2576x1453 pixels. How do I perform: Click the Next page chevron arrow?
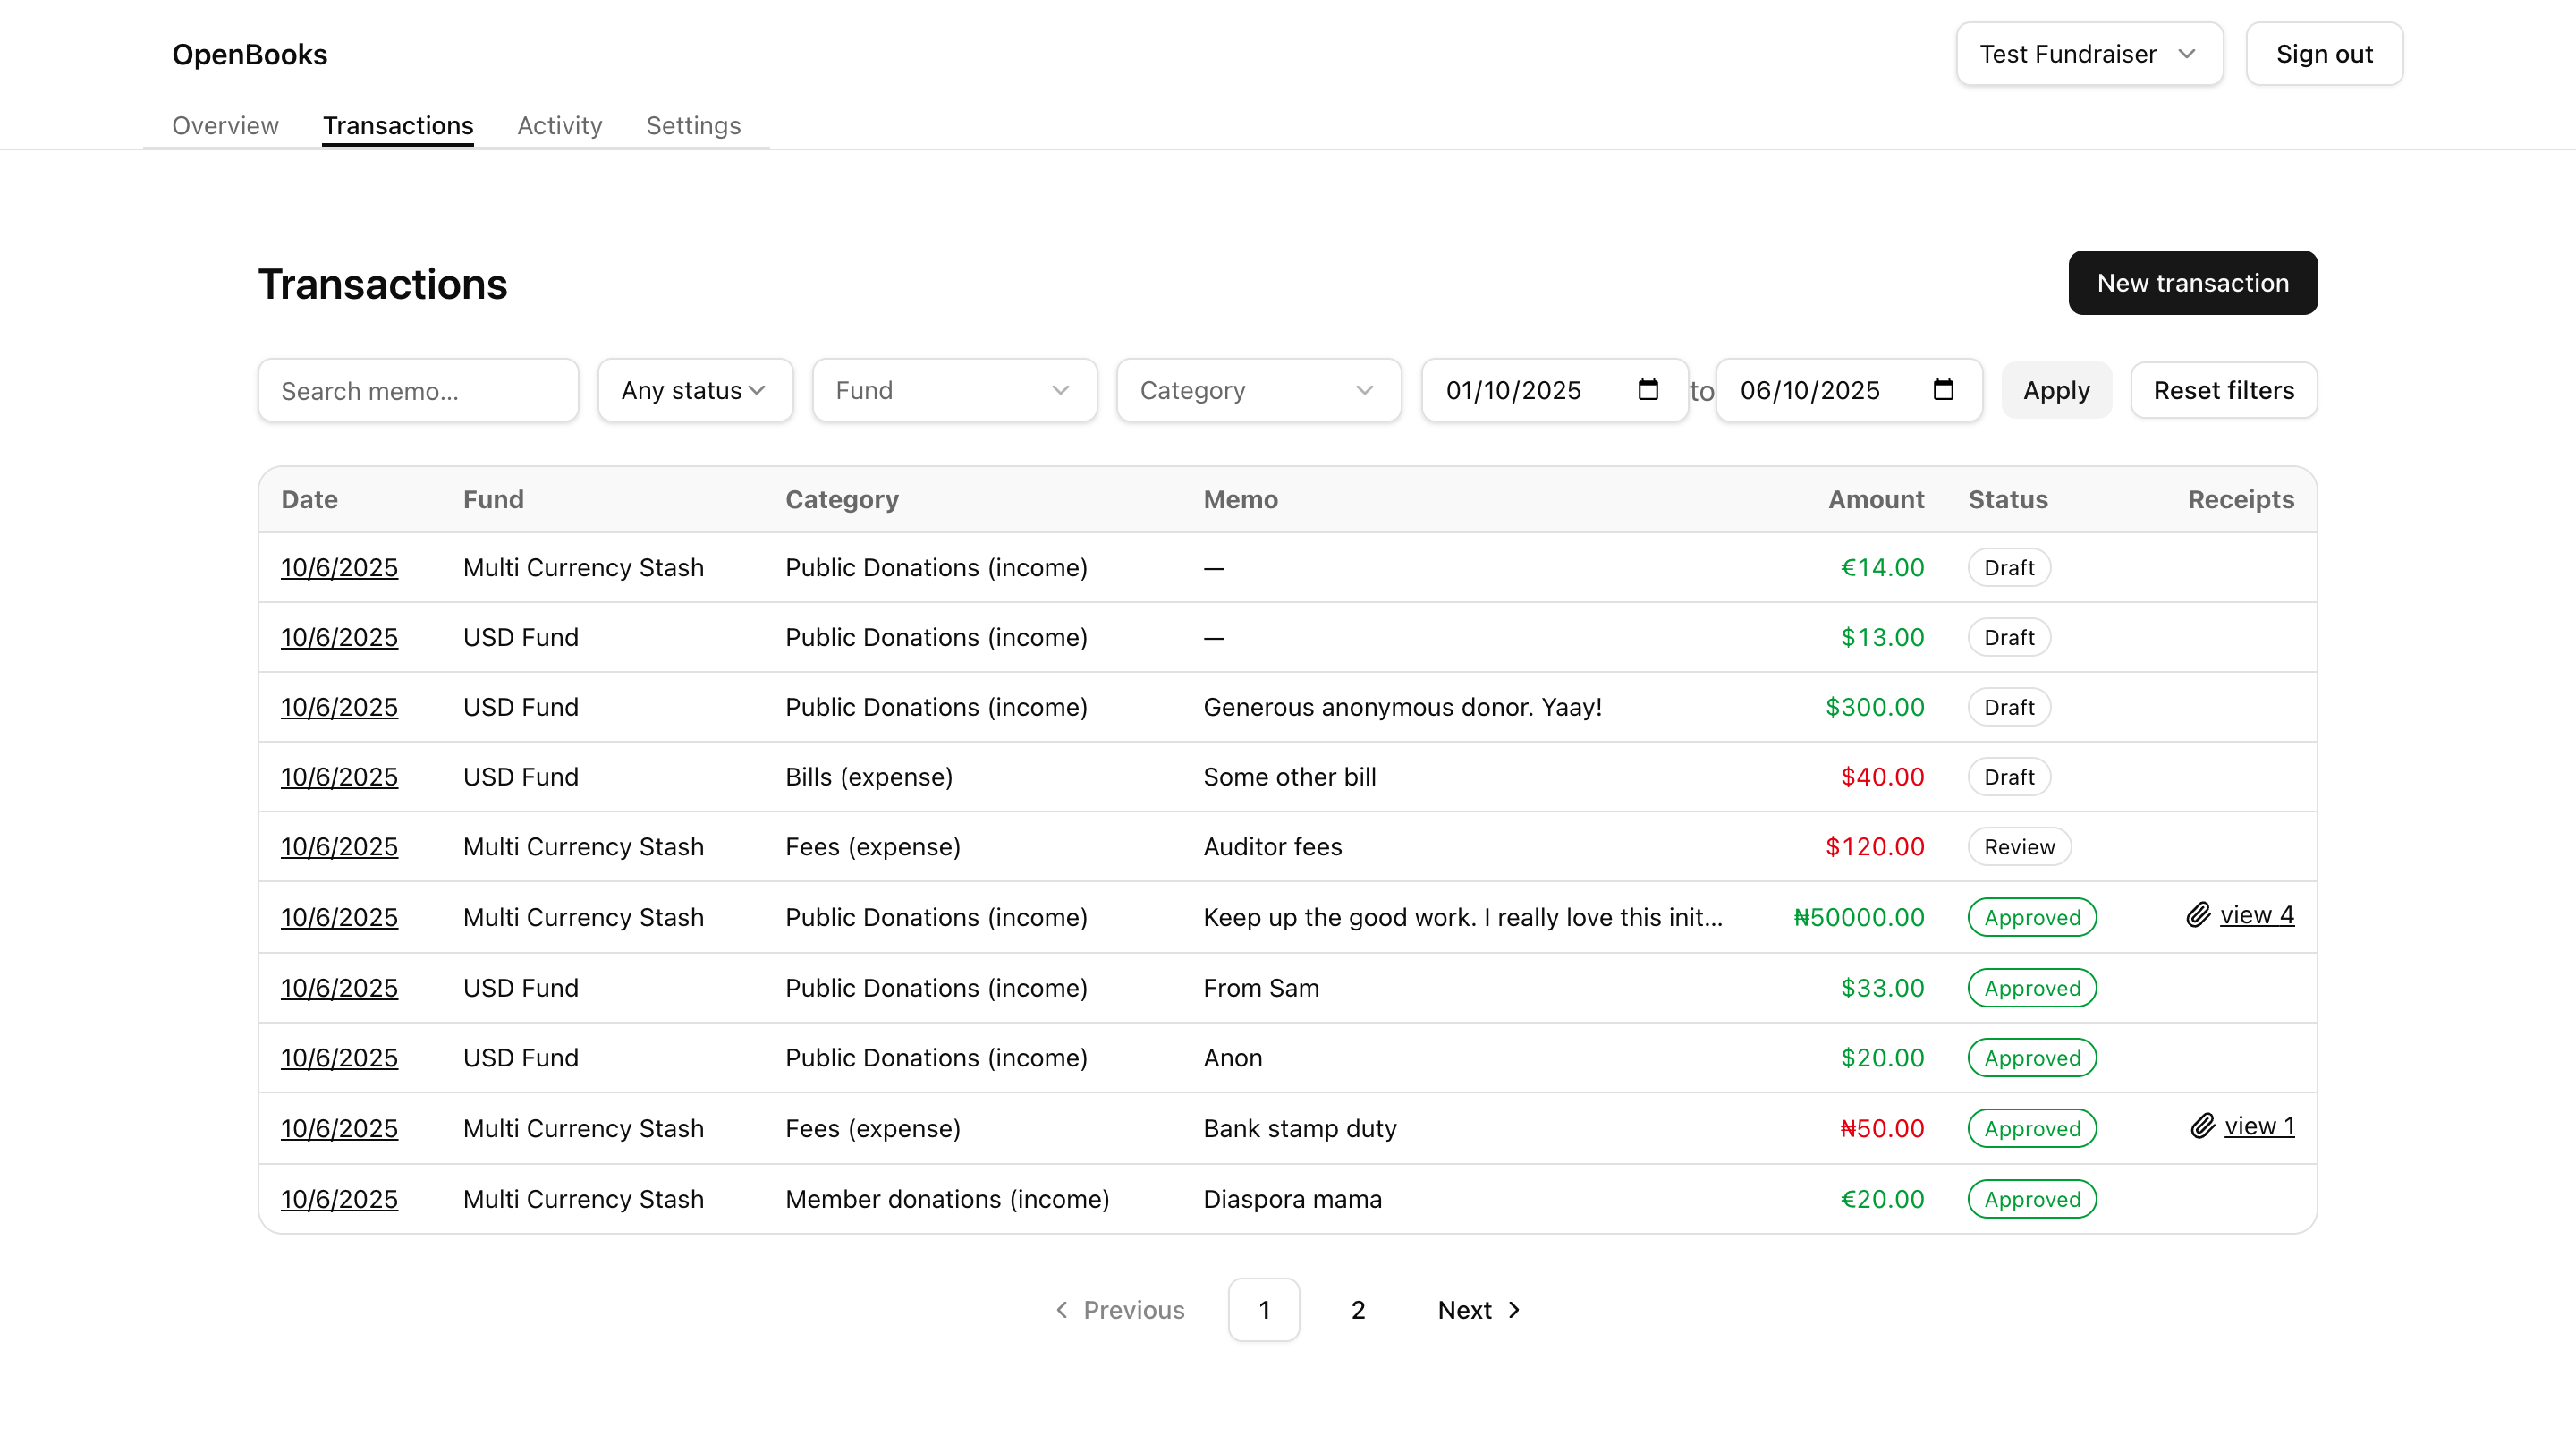click(x=1514, y=1310)
